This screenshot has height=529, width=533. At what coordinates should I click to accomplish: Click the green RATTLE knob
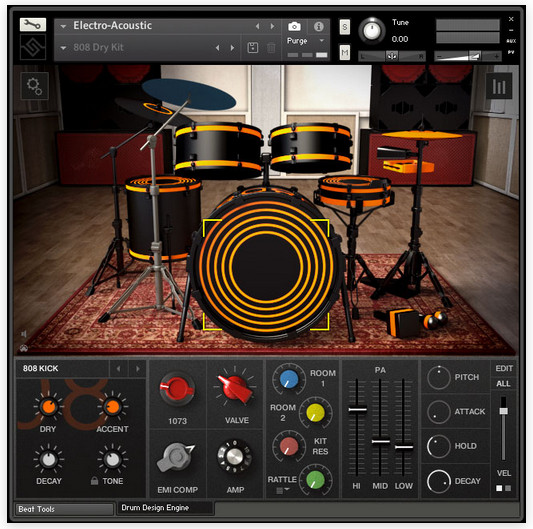pos(315,479)
